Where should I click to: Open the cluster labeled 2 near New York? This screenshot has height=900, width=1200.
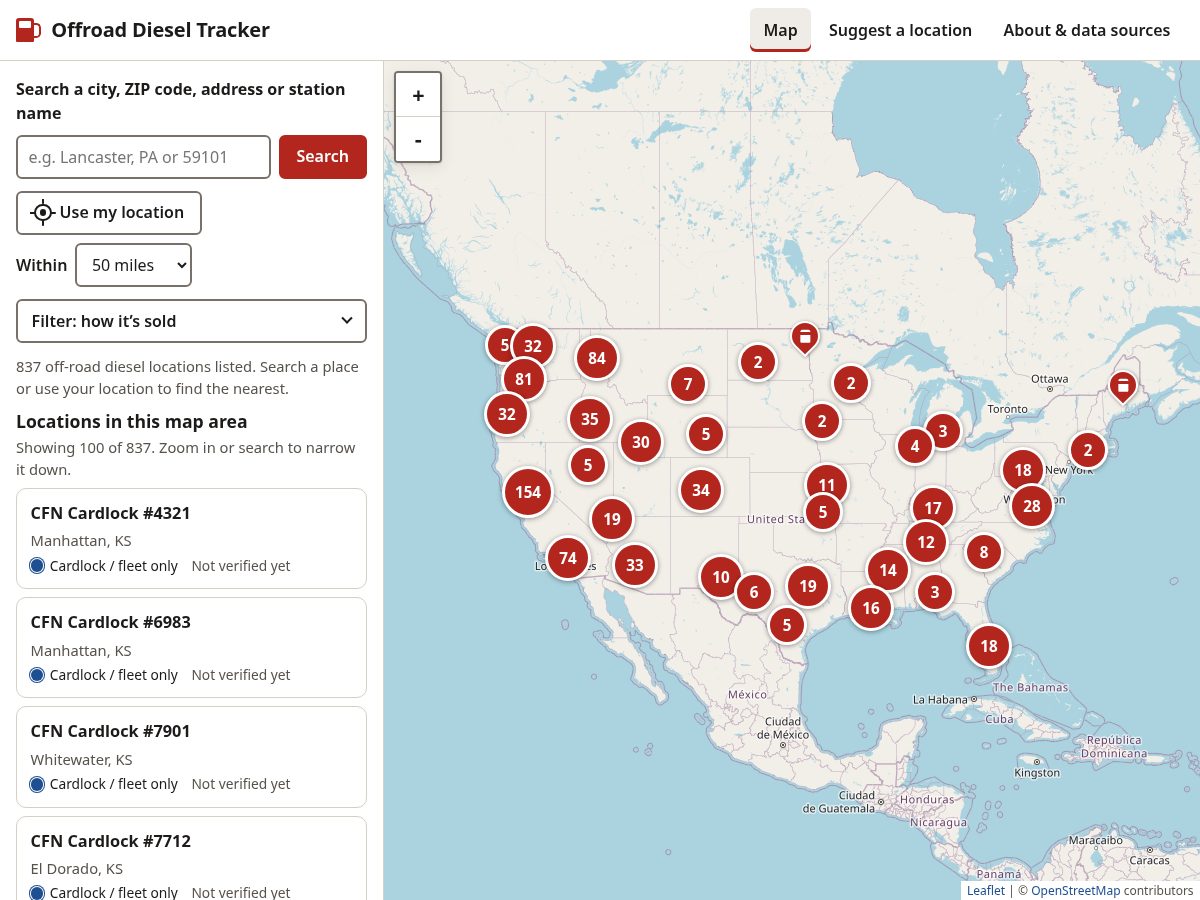click(1088, 450)
